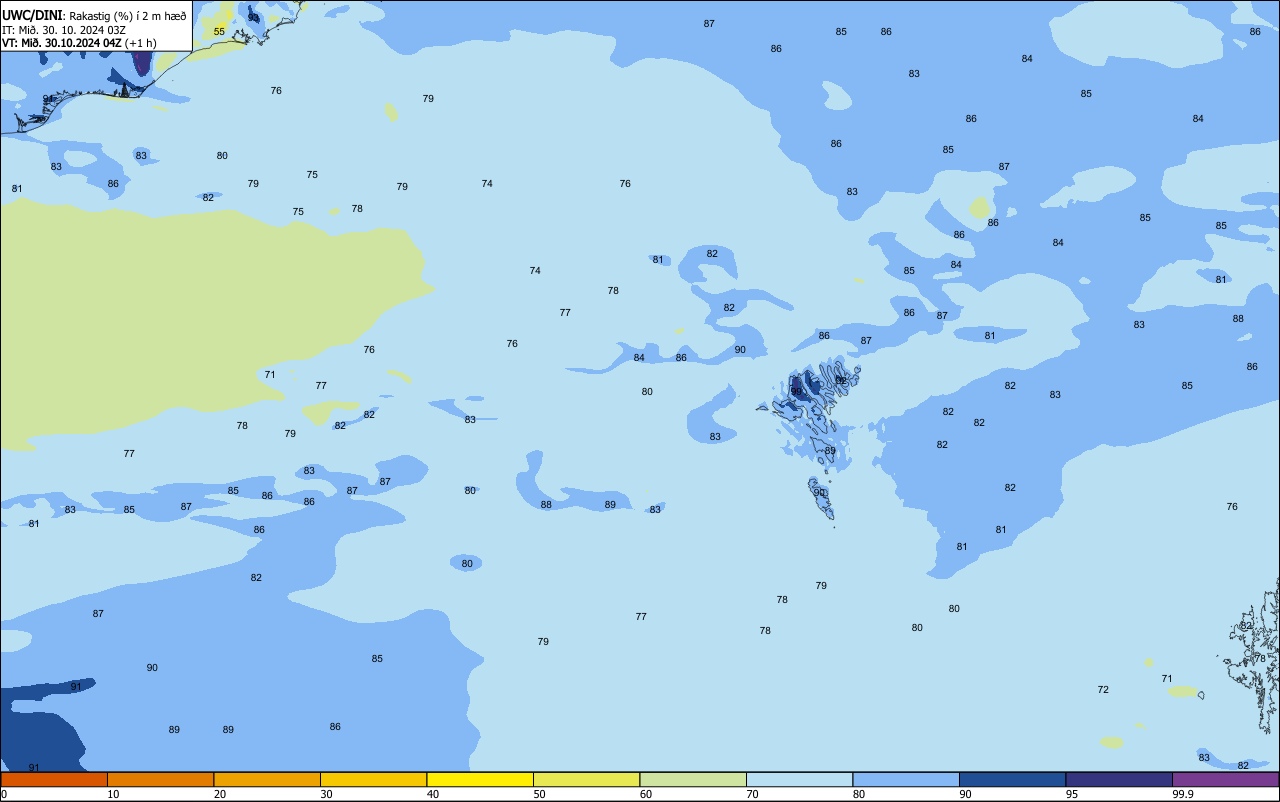The width and height of the screenshot is (1280, 802).
Task: Click the legend scale tick label '70'
Action: [752, 794]
